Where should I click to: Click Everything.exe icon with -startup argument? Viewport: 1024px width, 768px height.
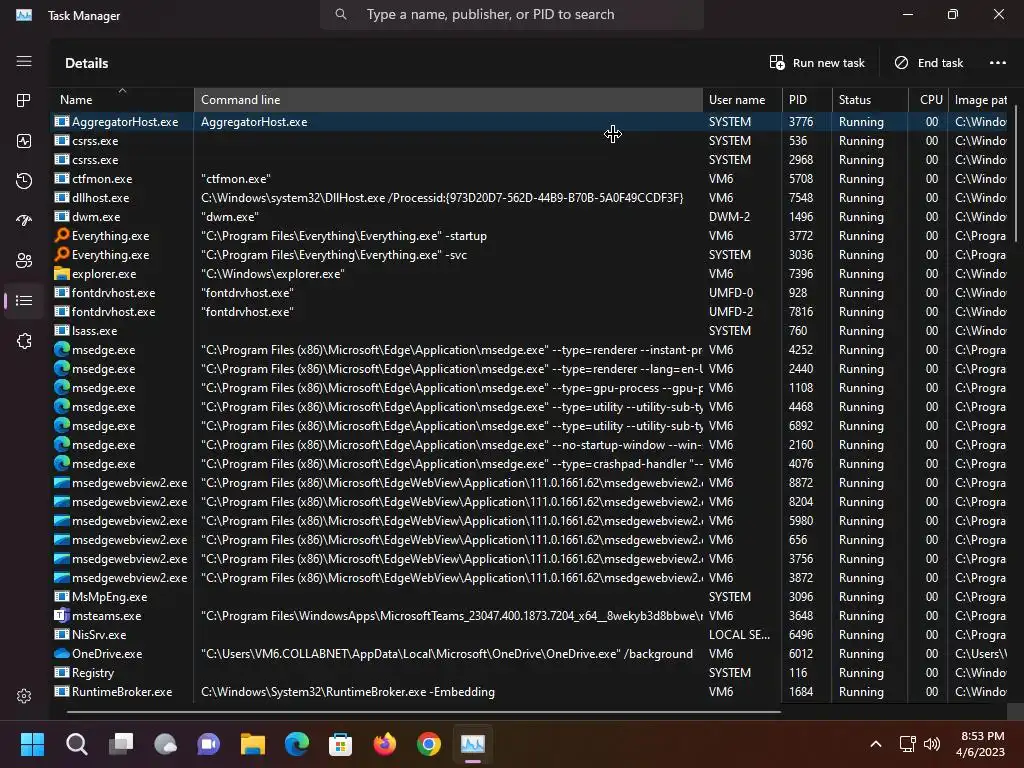(62, 235)
